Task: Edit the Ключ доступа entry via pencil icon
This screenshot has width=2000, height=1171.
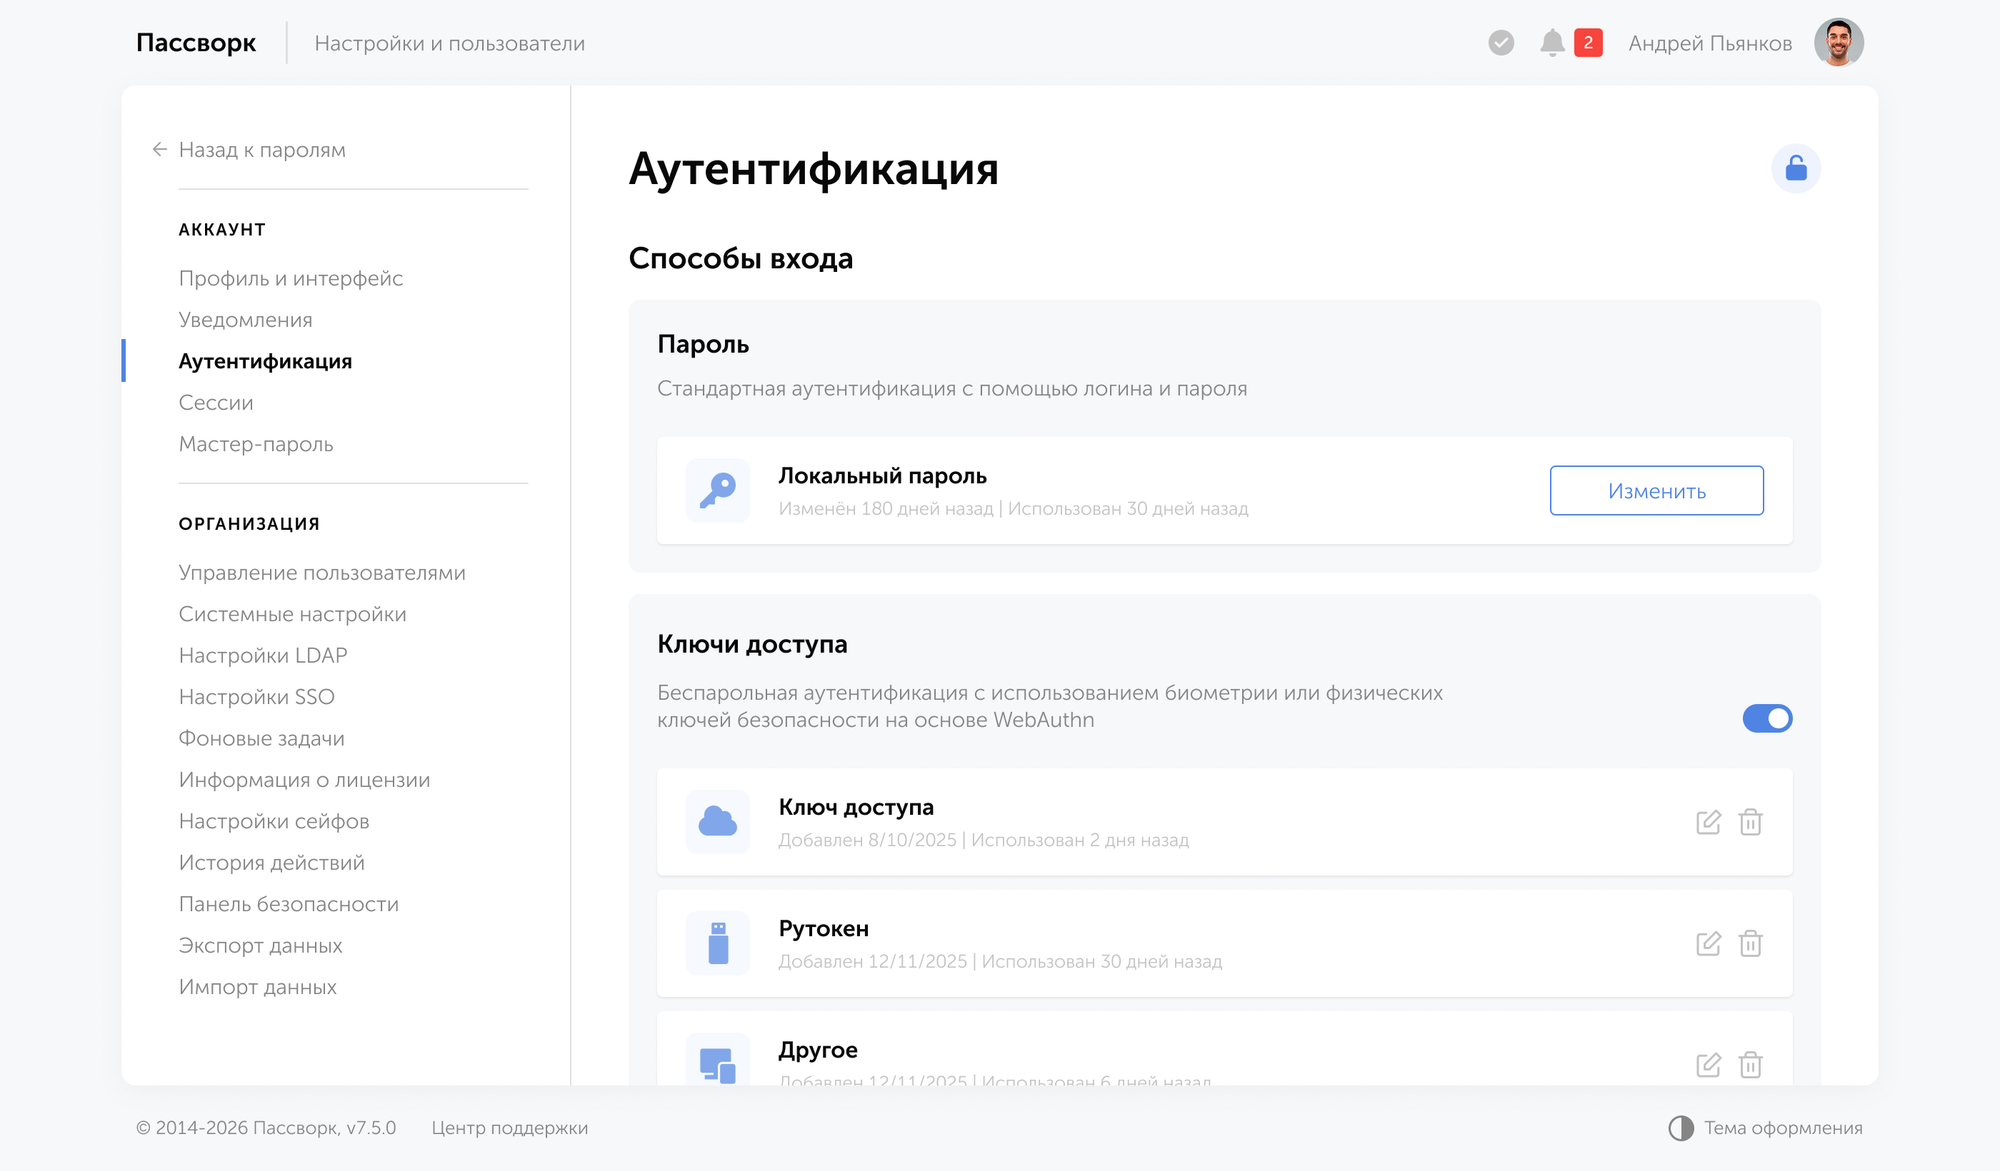Action: [x=1709, y=821]
